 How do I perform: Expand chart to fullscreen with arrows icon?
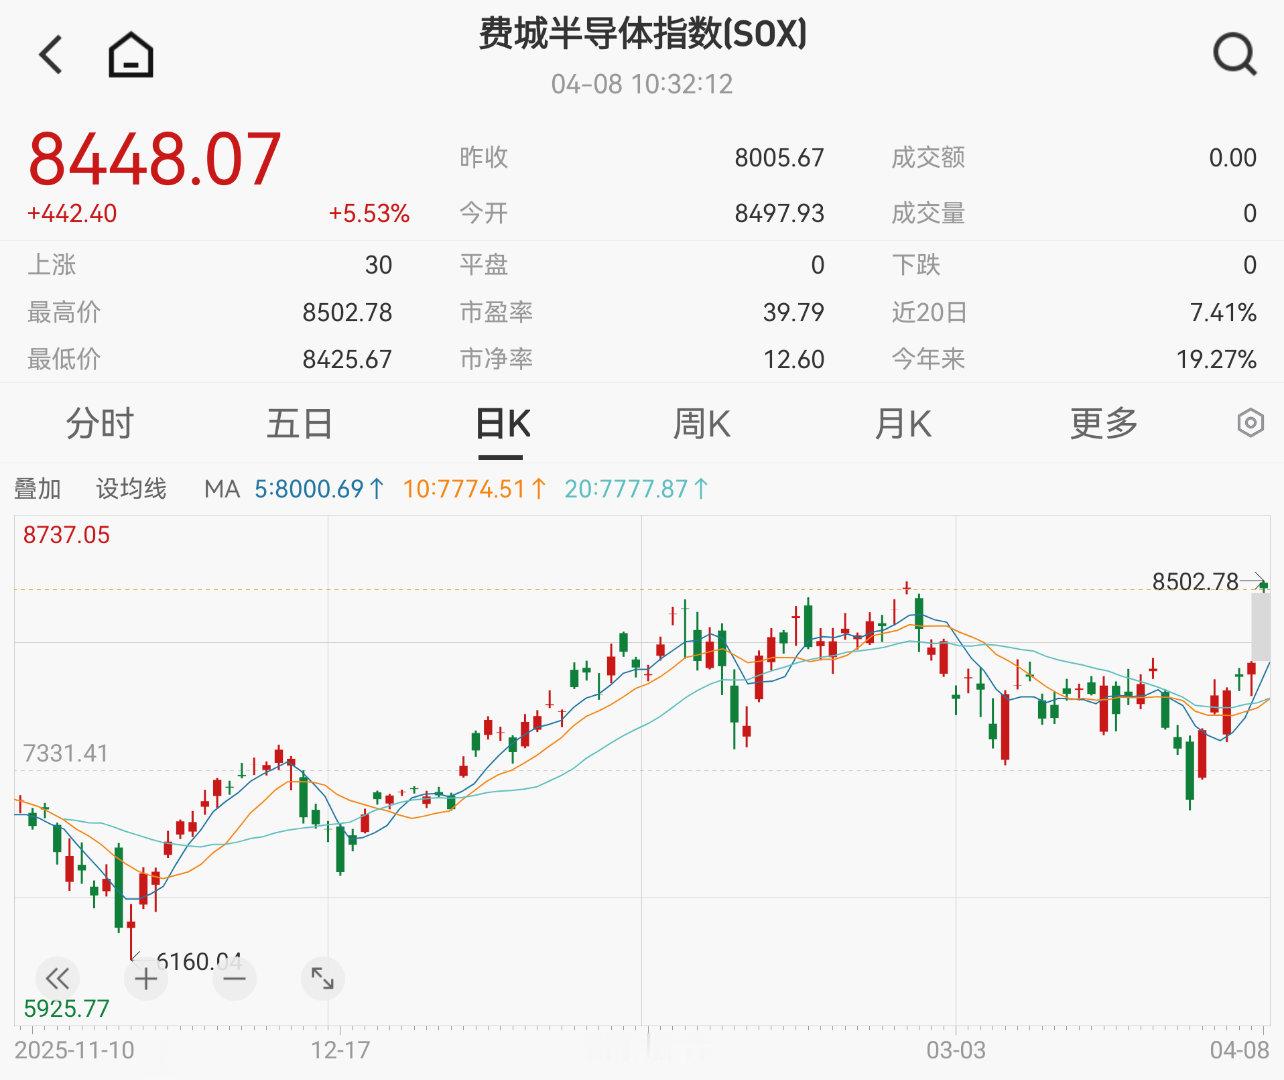(x=322, y=979)
